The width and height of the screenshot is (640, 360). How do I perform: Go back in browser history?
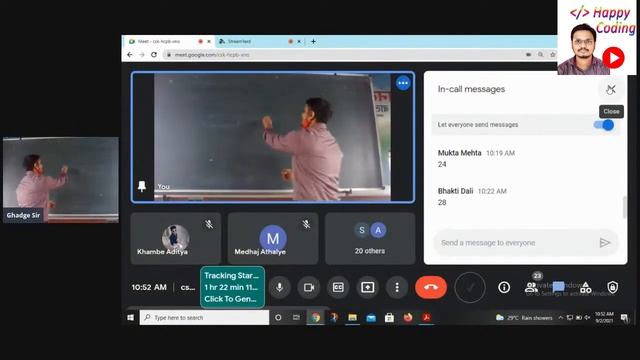(130, 54)
